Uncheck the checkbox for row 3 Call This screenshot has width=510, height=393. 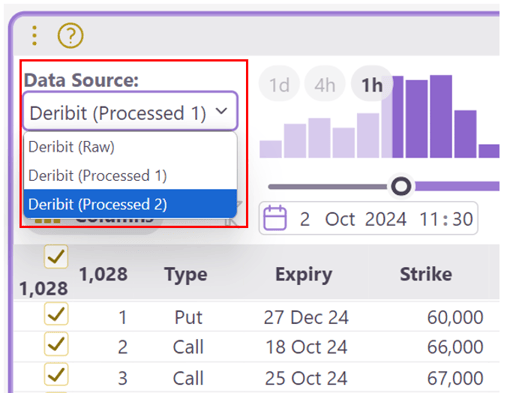(56, 374)
